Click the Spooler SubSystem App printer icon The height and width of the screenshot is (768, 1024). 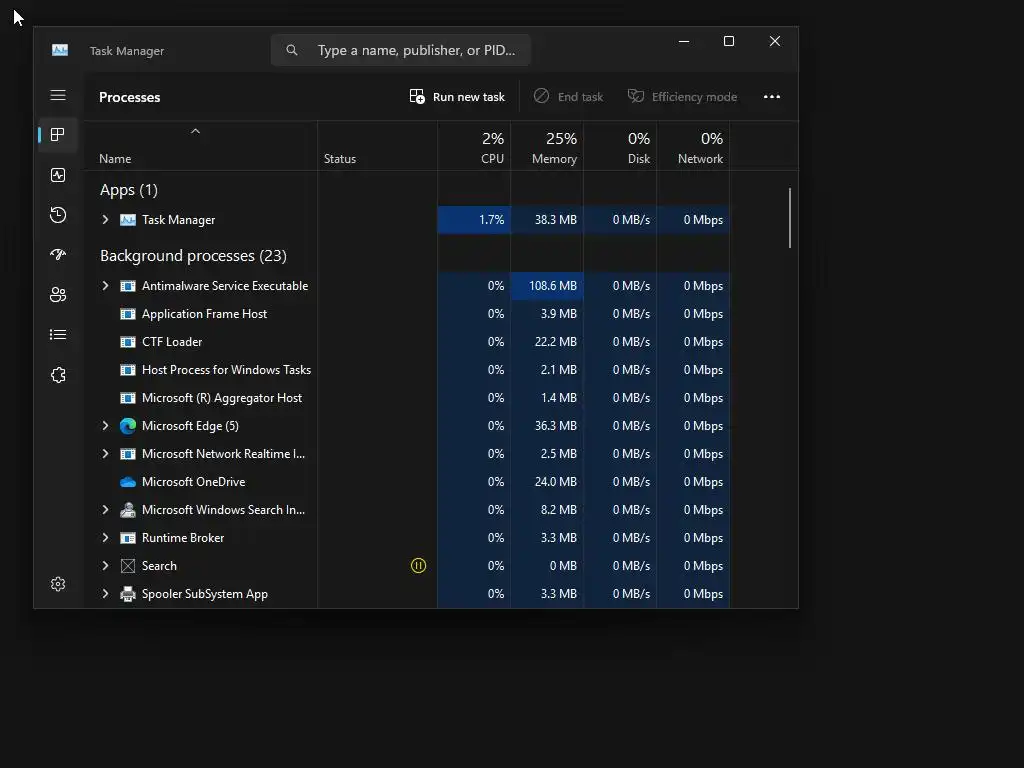[128, 594]
